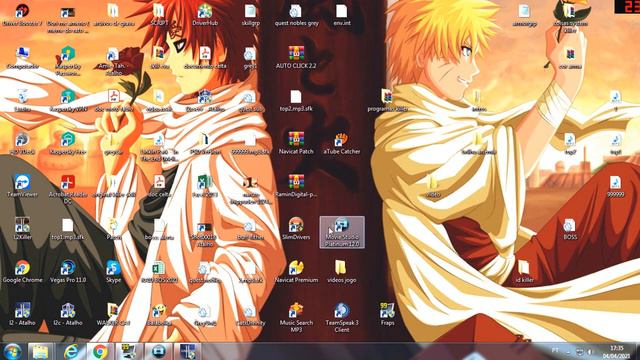Launch Google Chrome from the desktop

point(22,271)
